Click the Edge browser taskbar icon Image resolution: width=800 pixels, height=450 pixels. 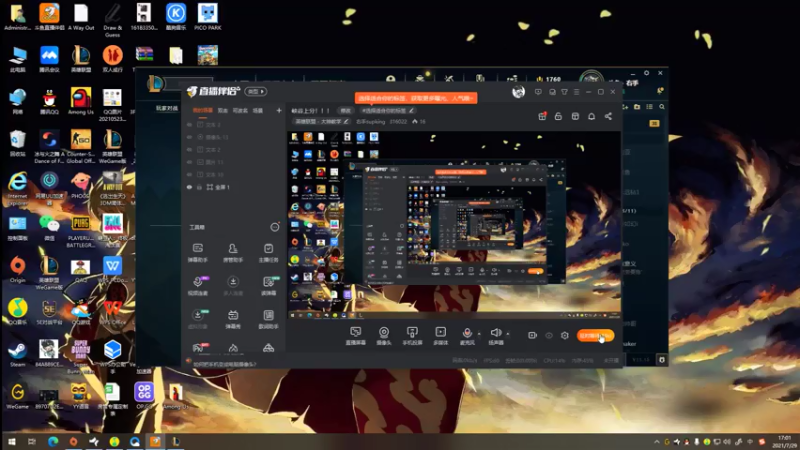click(x=53, y=441)
